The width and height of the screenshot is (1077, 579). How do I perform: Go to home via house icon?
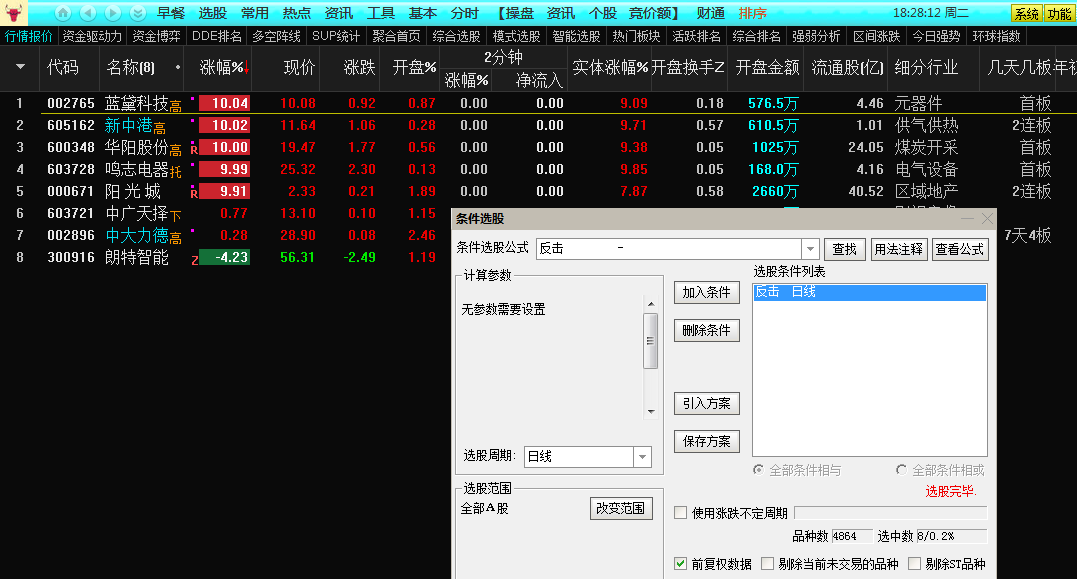(63, 13)
